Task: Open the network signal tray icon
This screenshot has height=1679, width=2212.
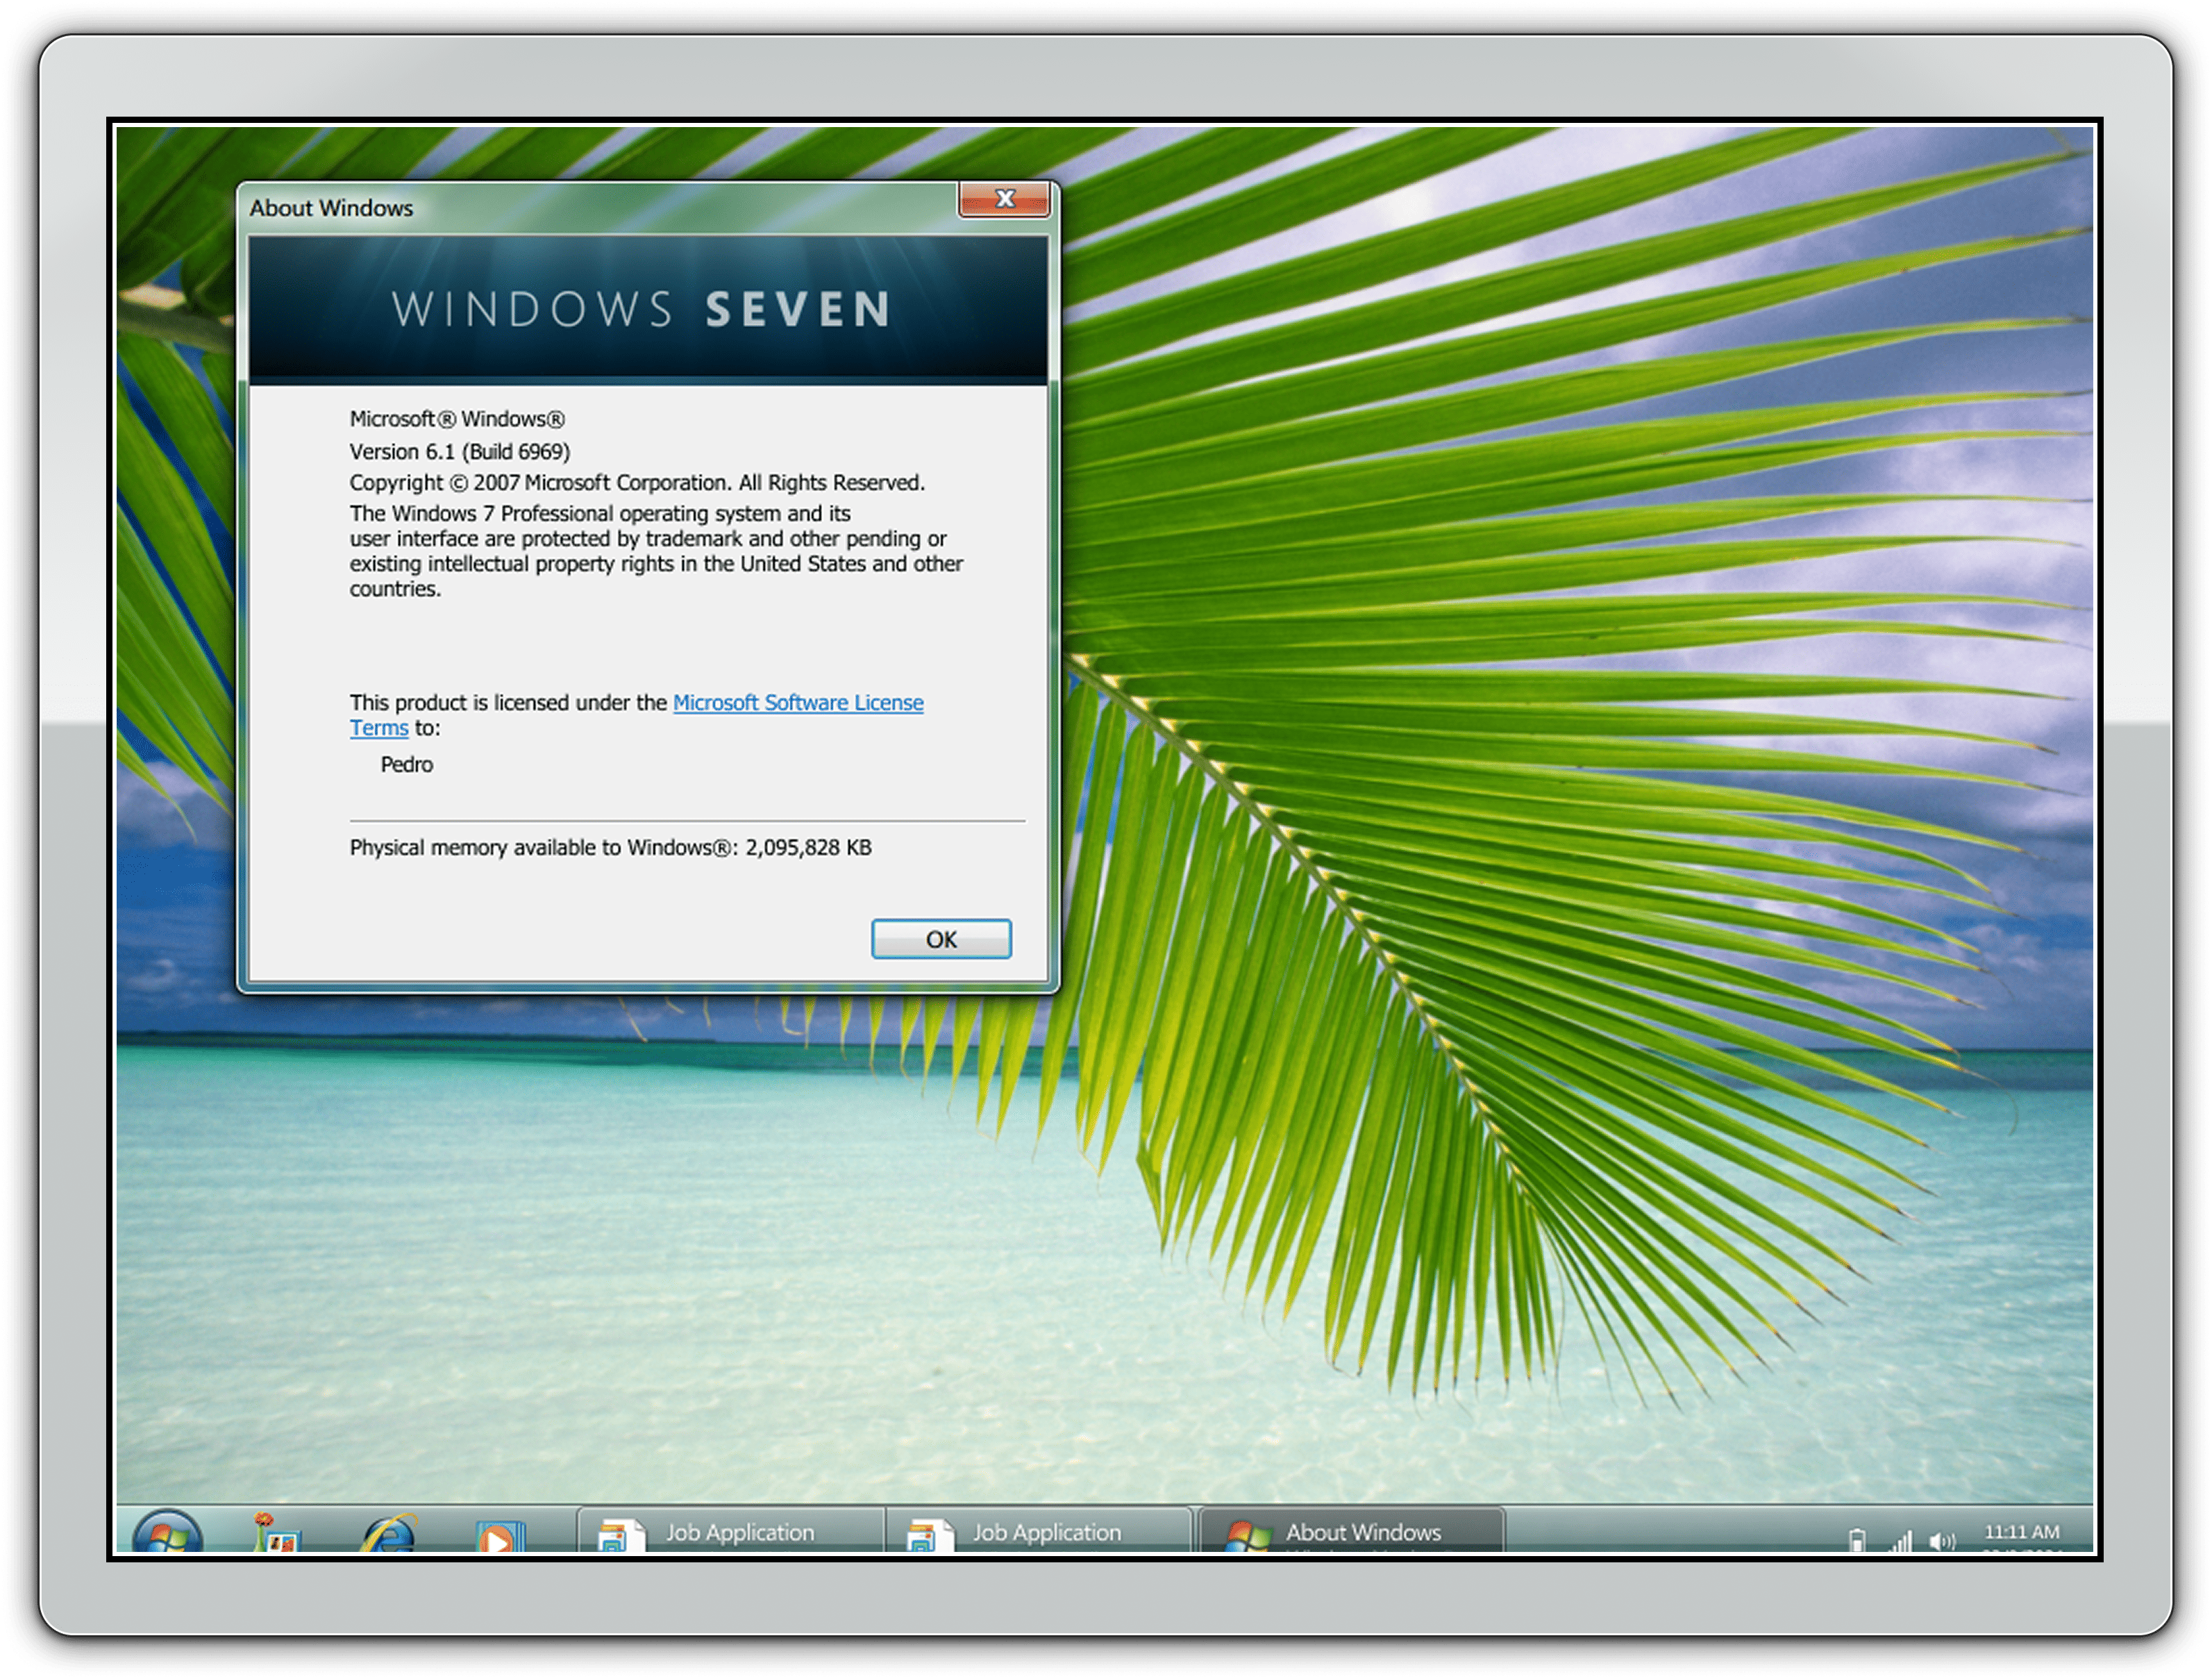Action: 1900,1541
